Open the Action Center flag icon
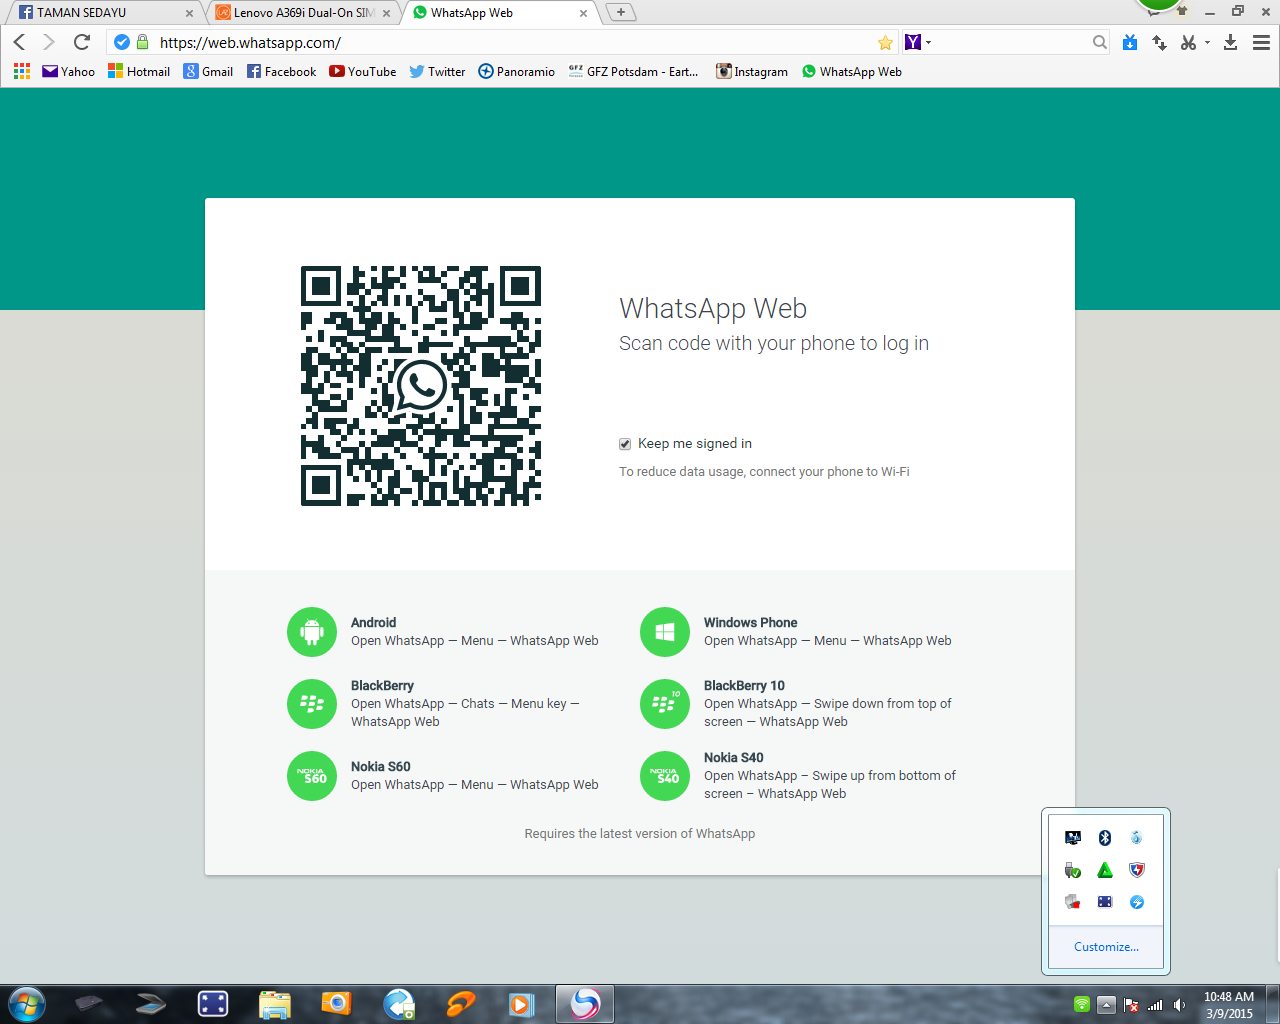The height and width of the screenshot is (1024, 1280). click(1131, 1005)
